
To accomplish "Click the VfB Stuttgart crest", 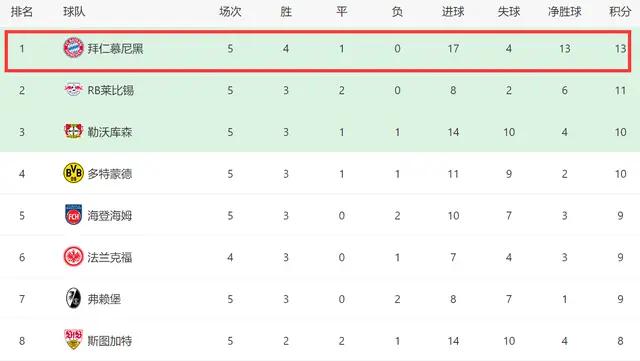I will pyautogui.click(x=73, y=340).
